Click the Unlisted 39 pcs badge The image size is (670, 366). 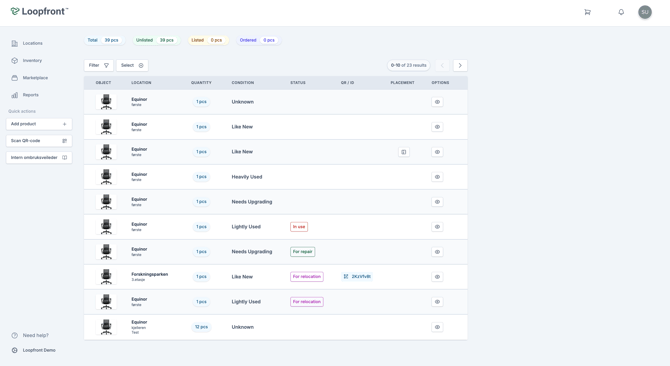click(156, 40)
